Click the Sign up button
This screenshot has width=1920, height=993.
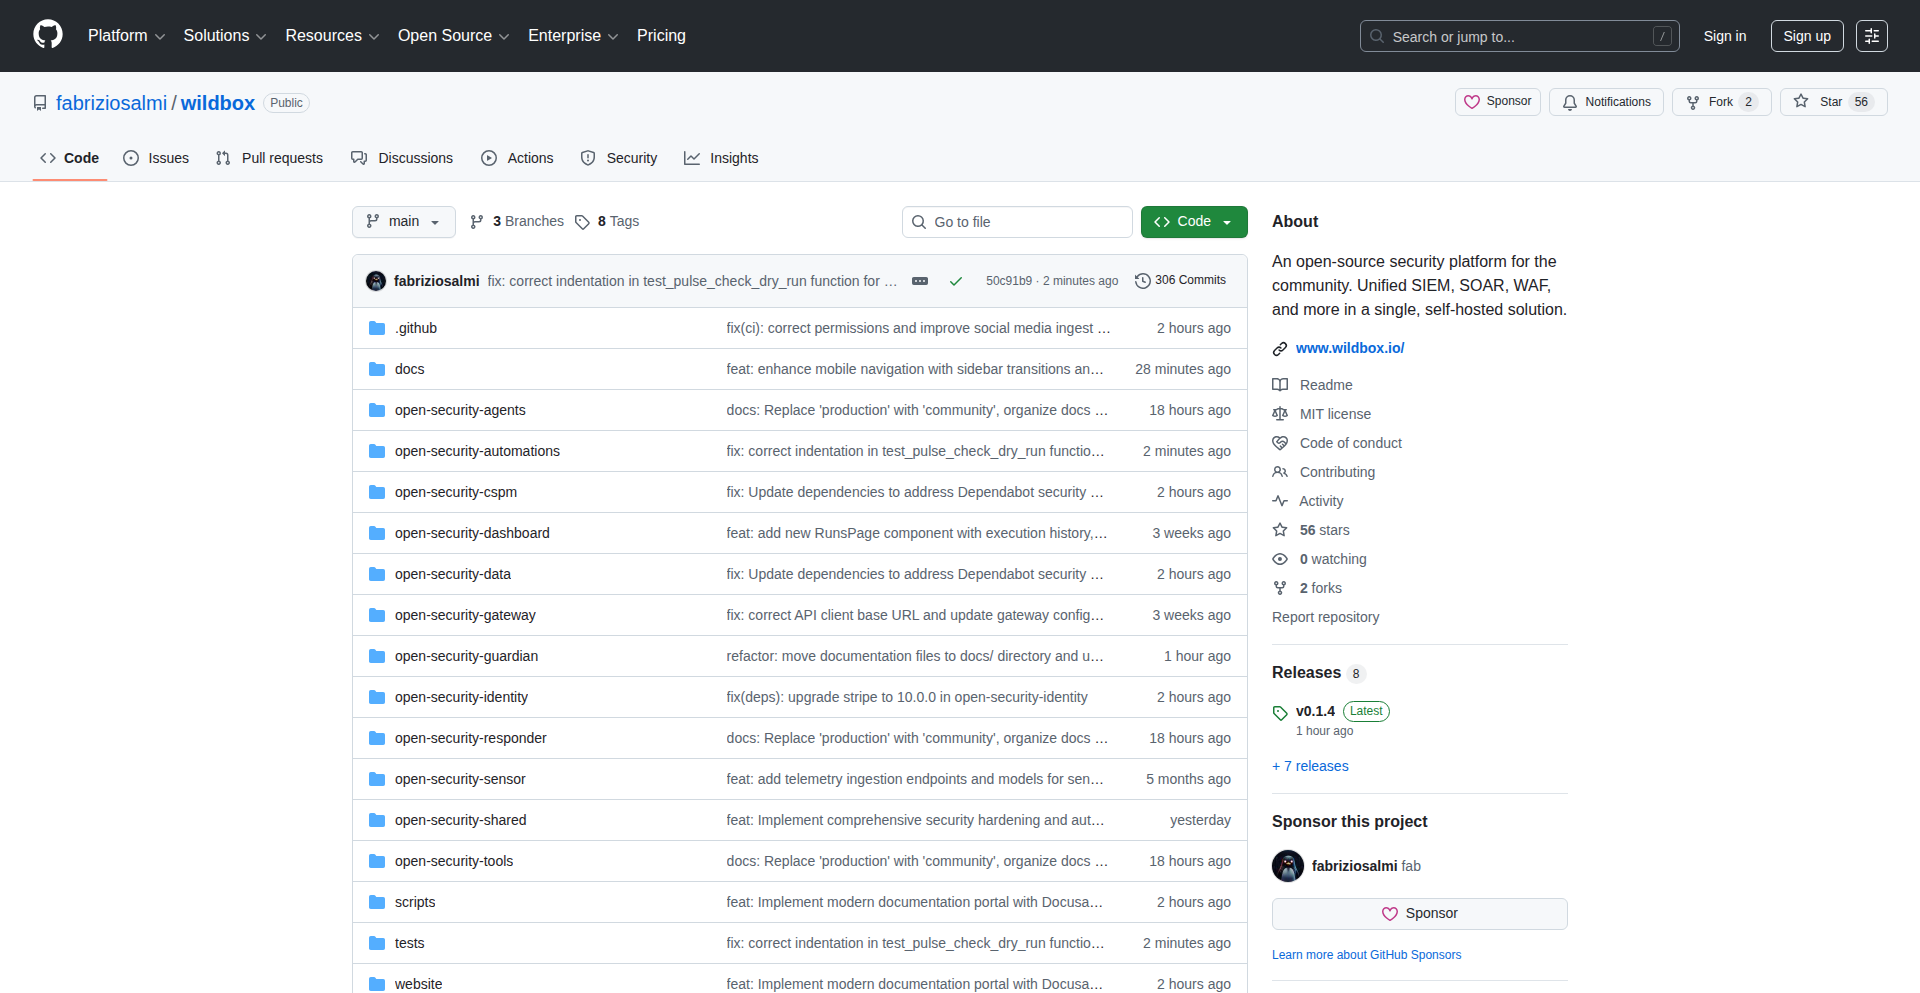click(x=1806, y=36)
